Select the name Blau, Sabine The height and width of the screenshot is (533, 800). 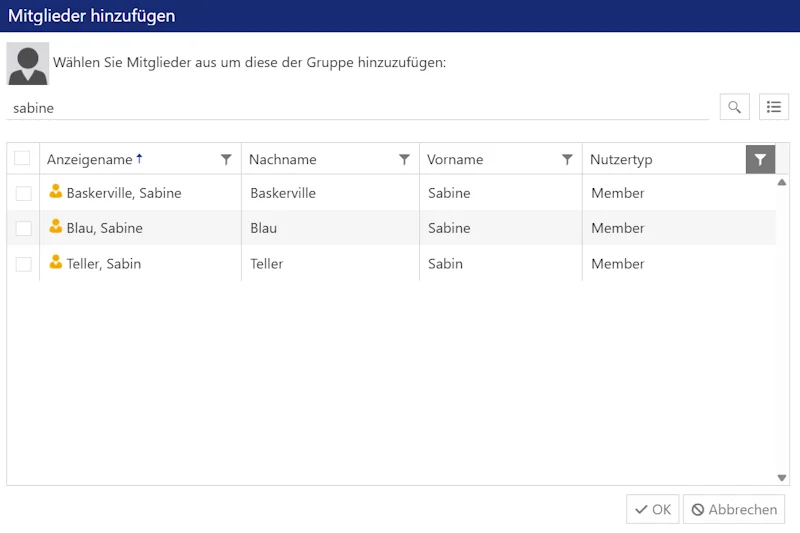(105, 228)
